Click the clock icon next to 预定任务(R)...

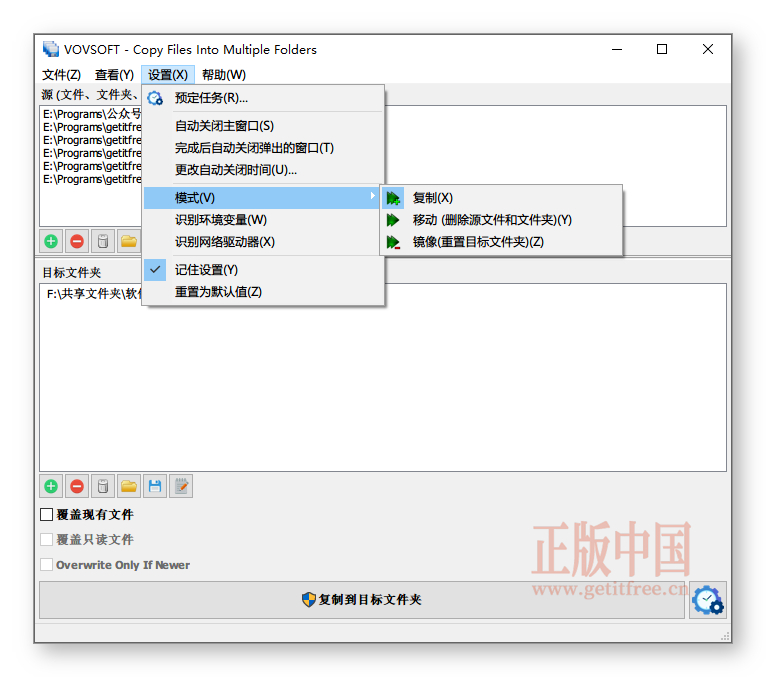click(155, 98)
